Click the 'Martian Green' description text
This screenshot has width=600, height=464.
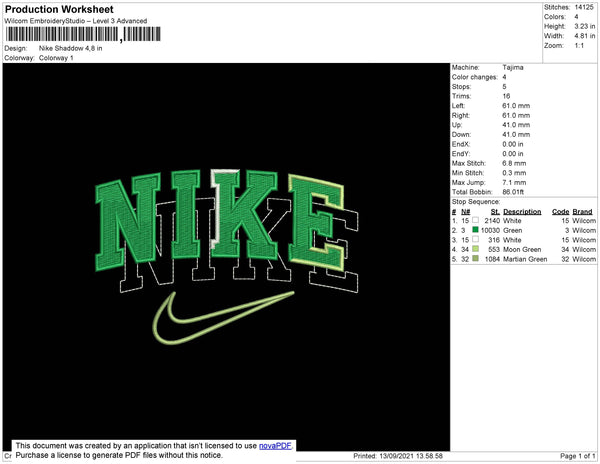tap(525, 259)
